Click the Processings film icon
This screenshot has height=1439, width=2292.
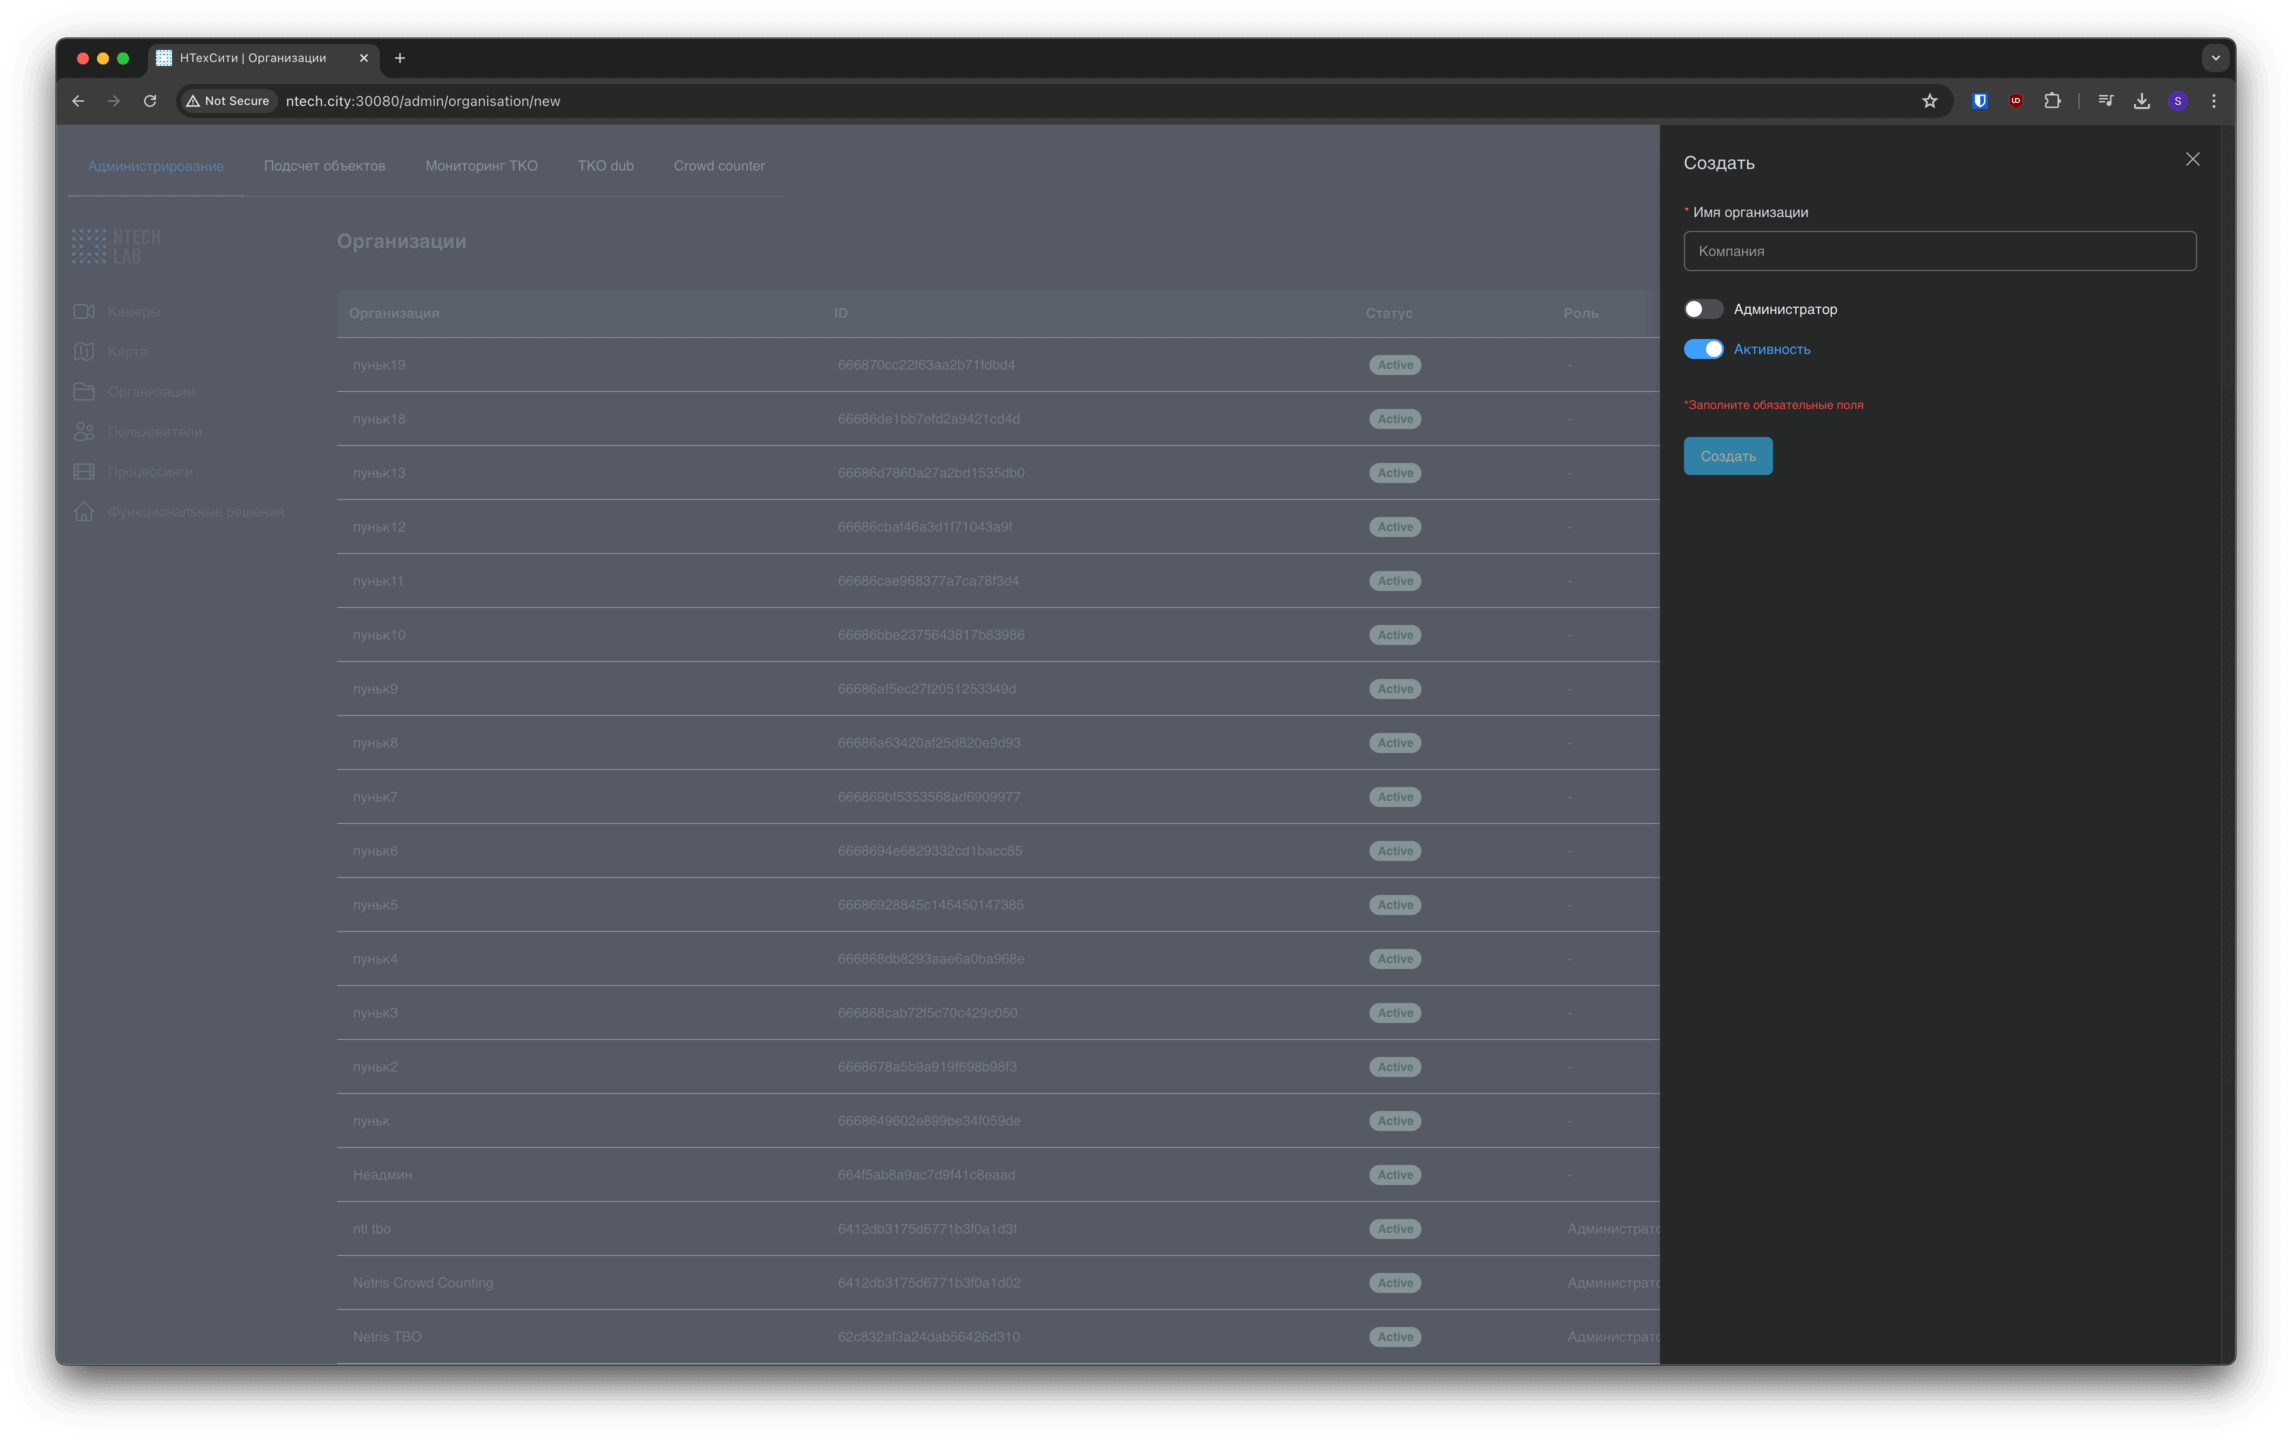coord(84,471)
